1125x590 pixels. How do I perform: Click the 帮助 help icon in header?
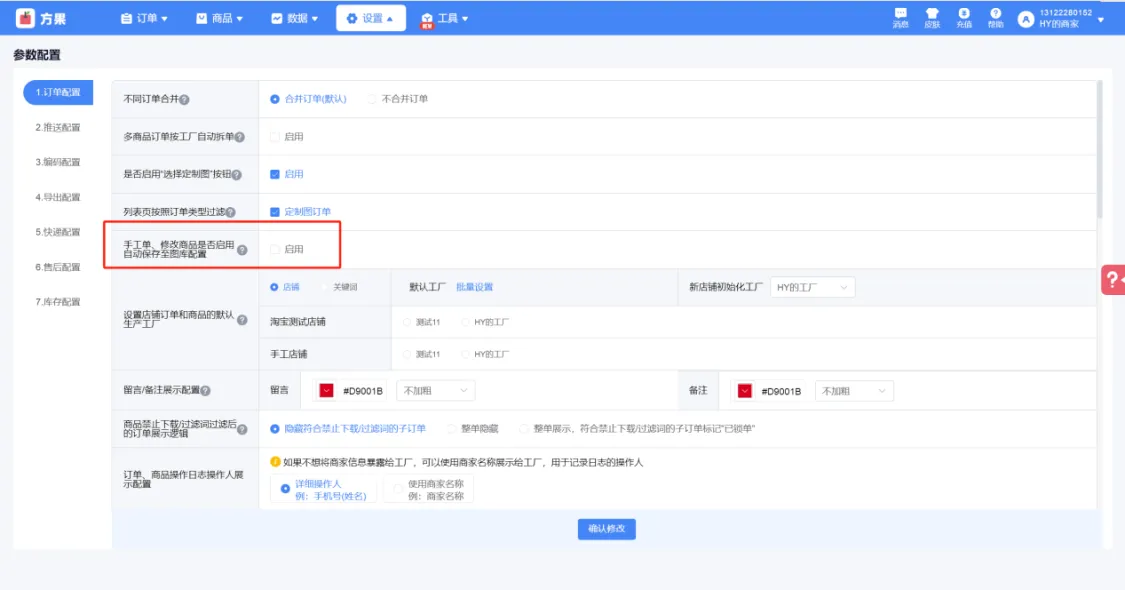coord(995,15)
